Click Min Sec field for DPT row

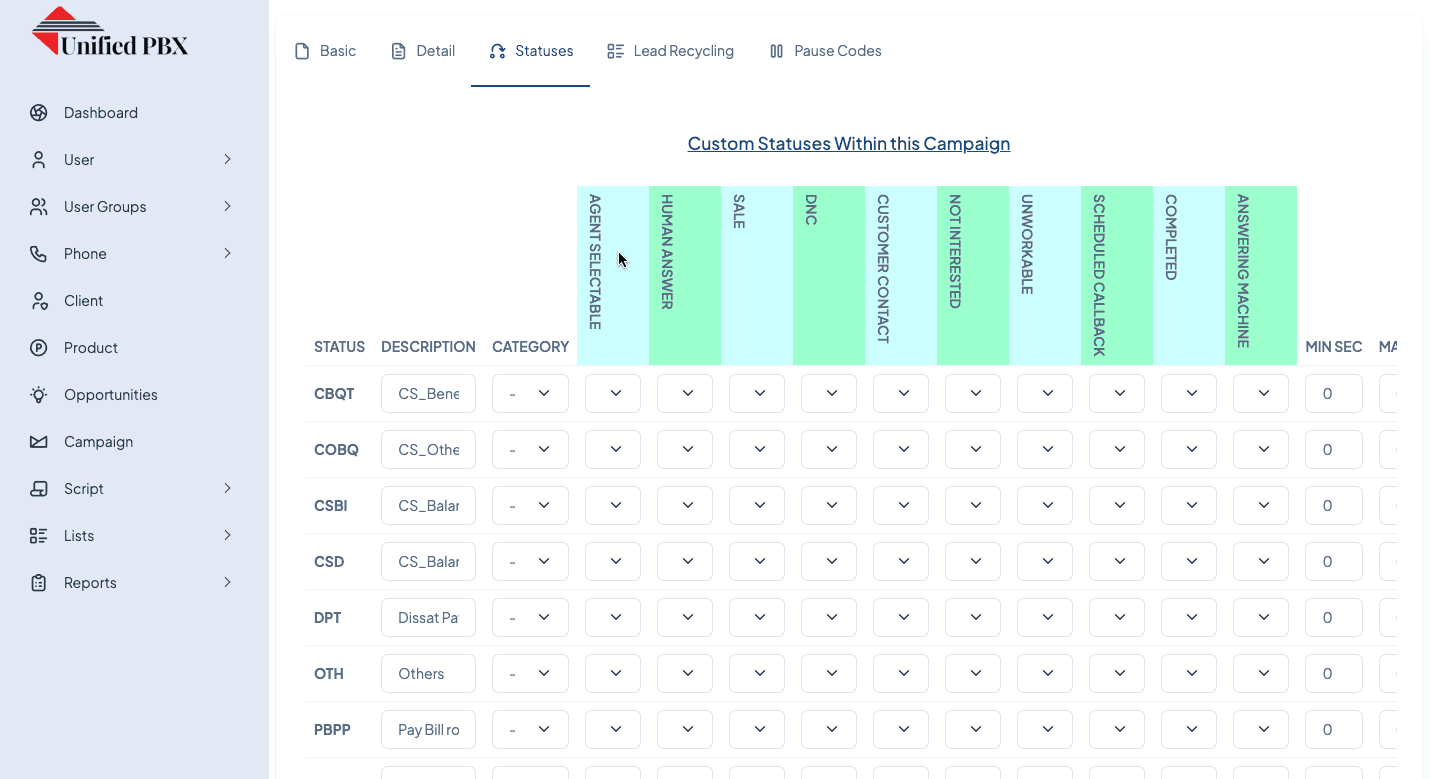1333,618
